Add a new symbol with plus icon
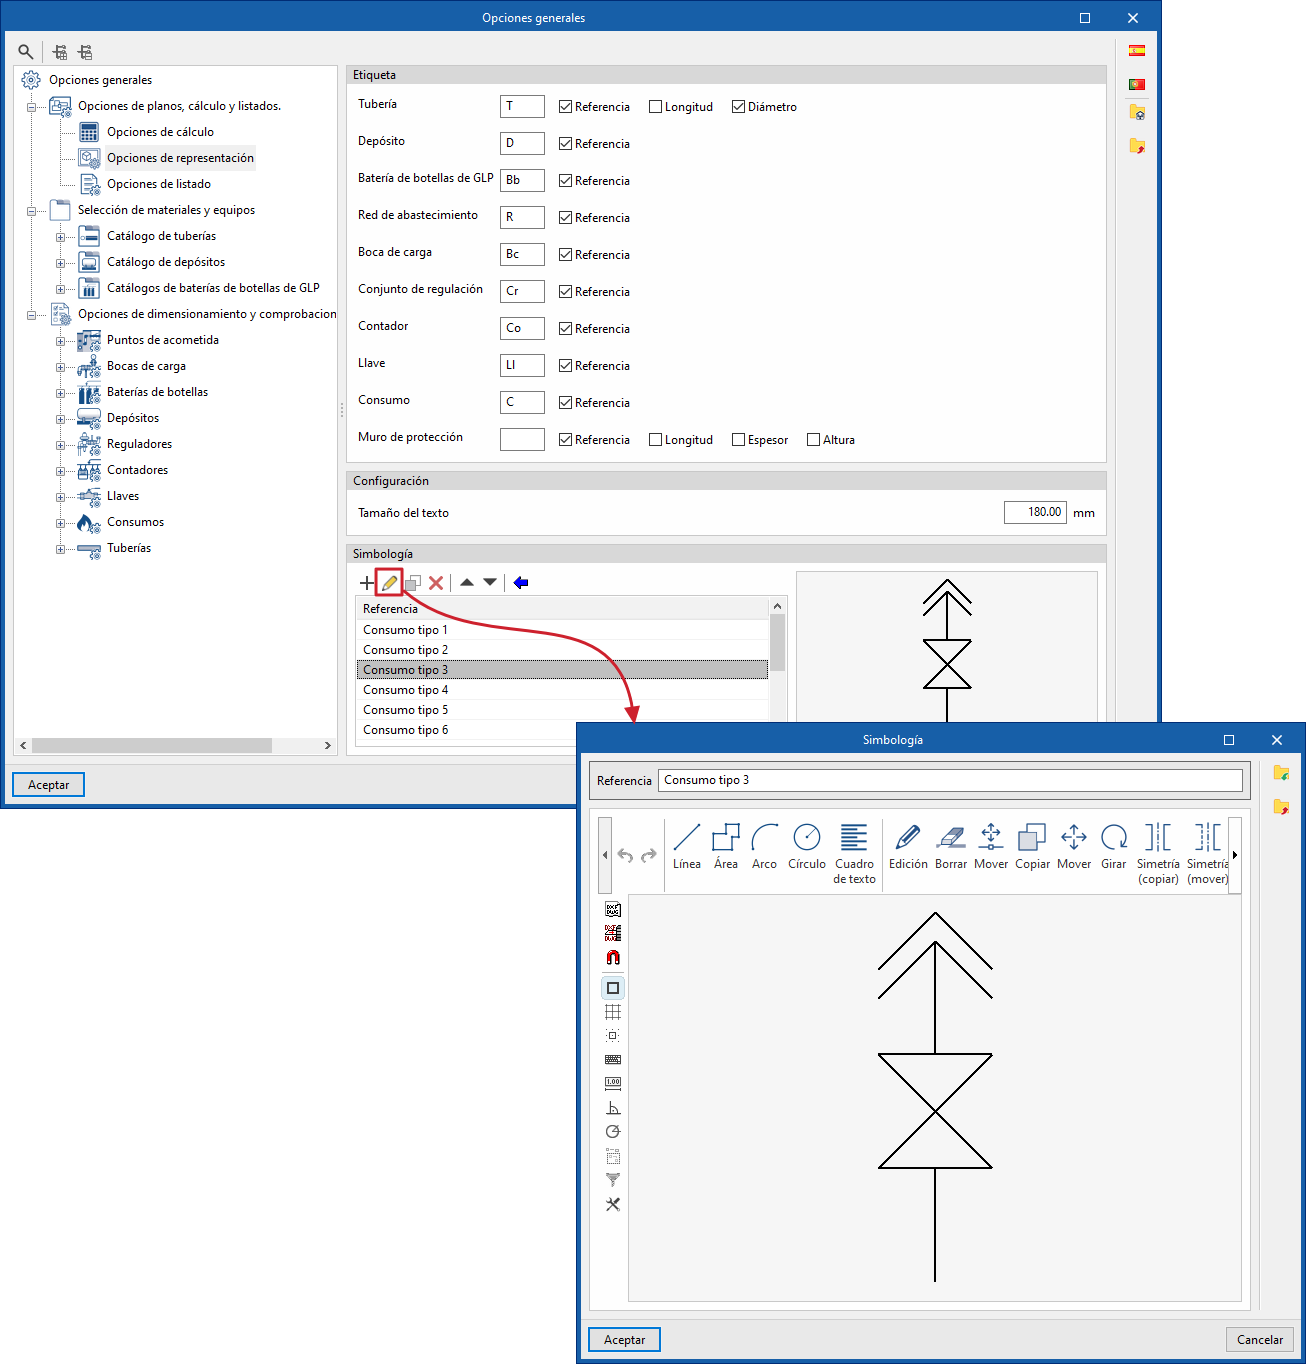The width and height of the screenshot is (1306, 1364). (x=367, y=583)
